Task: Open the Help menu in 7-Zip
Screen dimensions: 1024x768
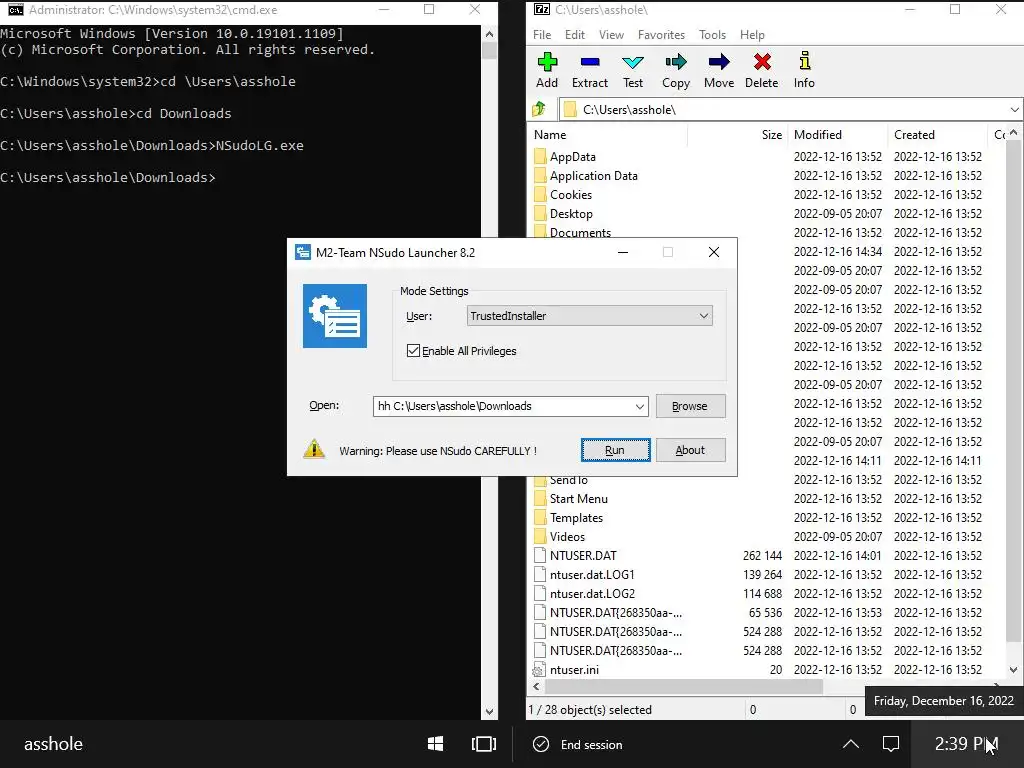Action: 752,35
